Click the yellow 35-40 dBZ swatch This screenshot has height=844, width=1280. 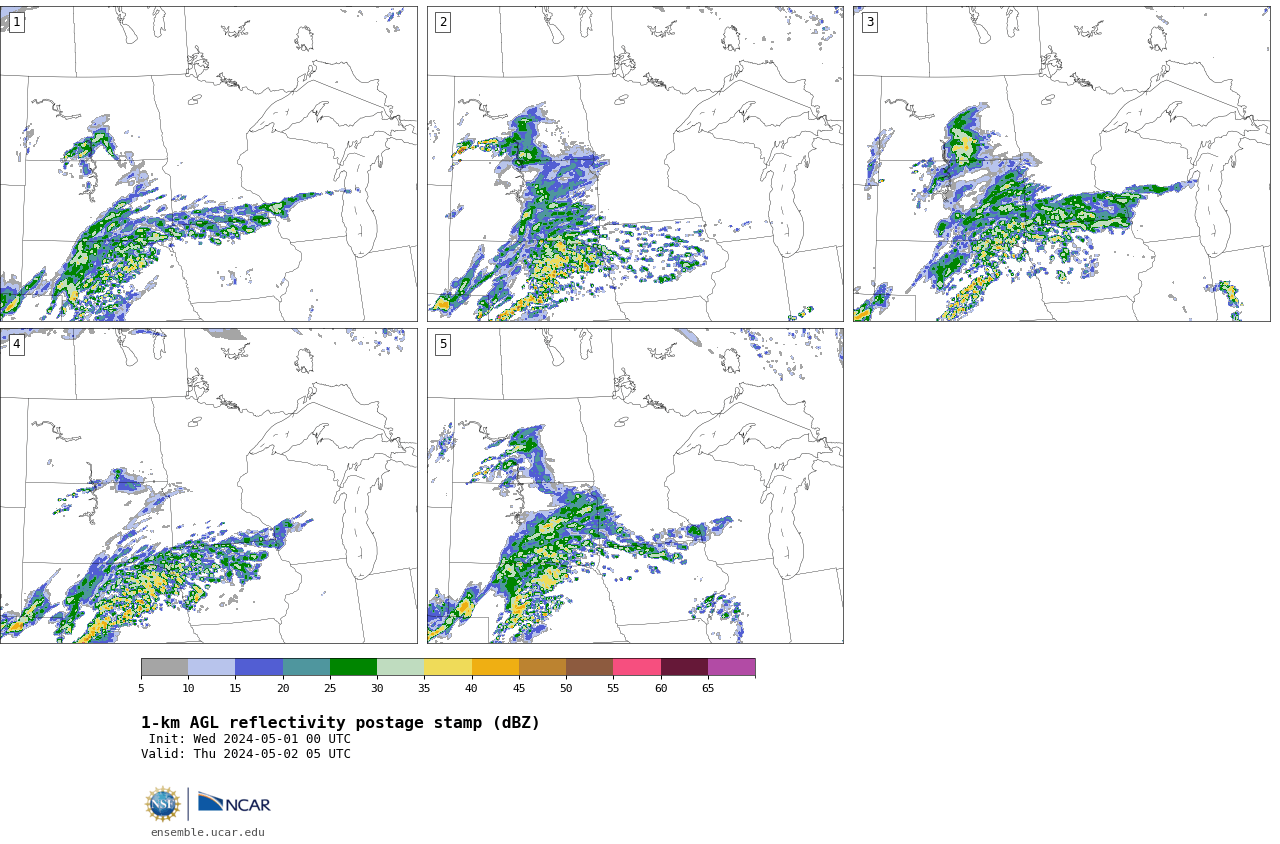click(x=448, y=667)
